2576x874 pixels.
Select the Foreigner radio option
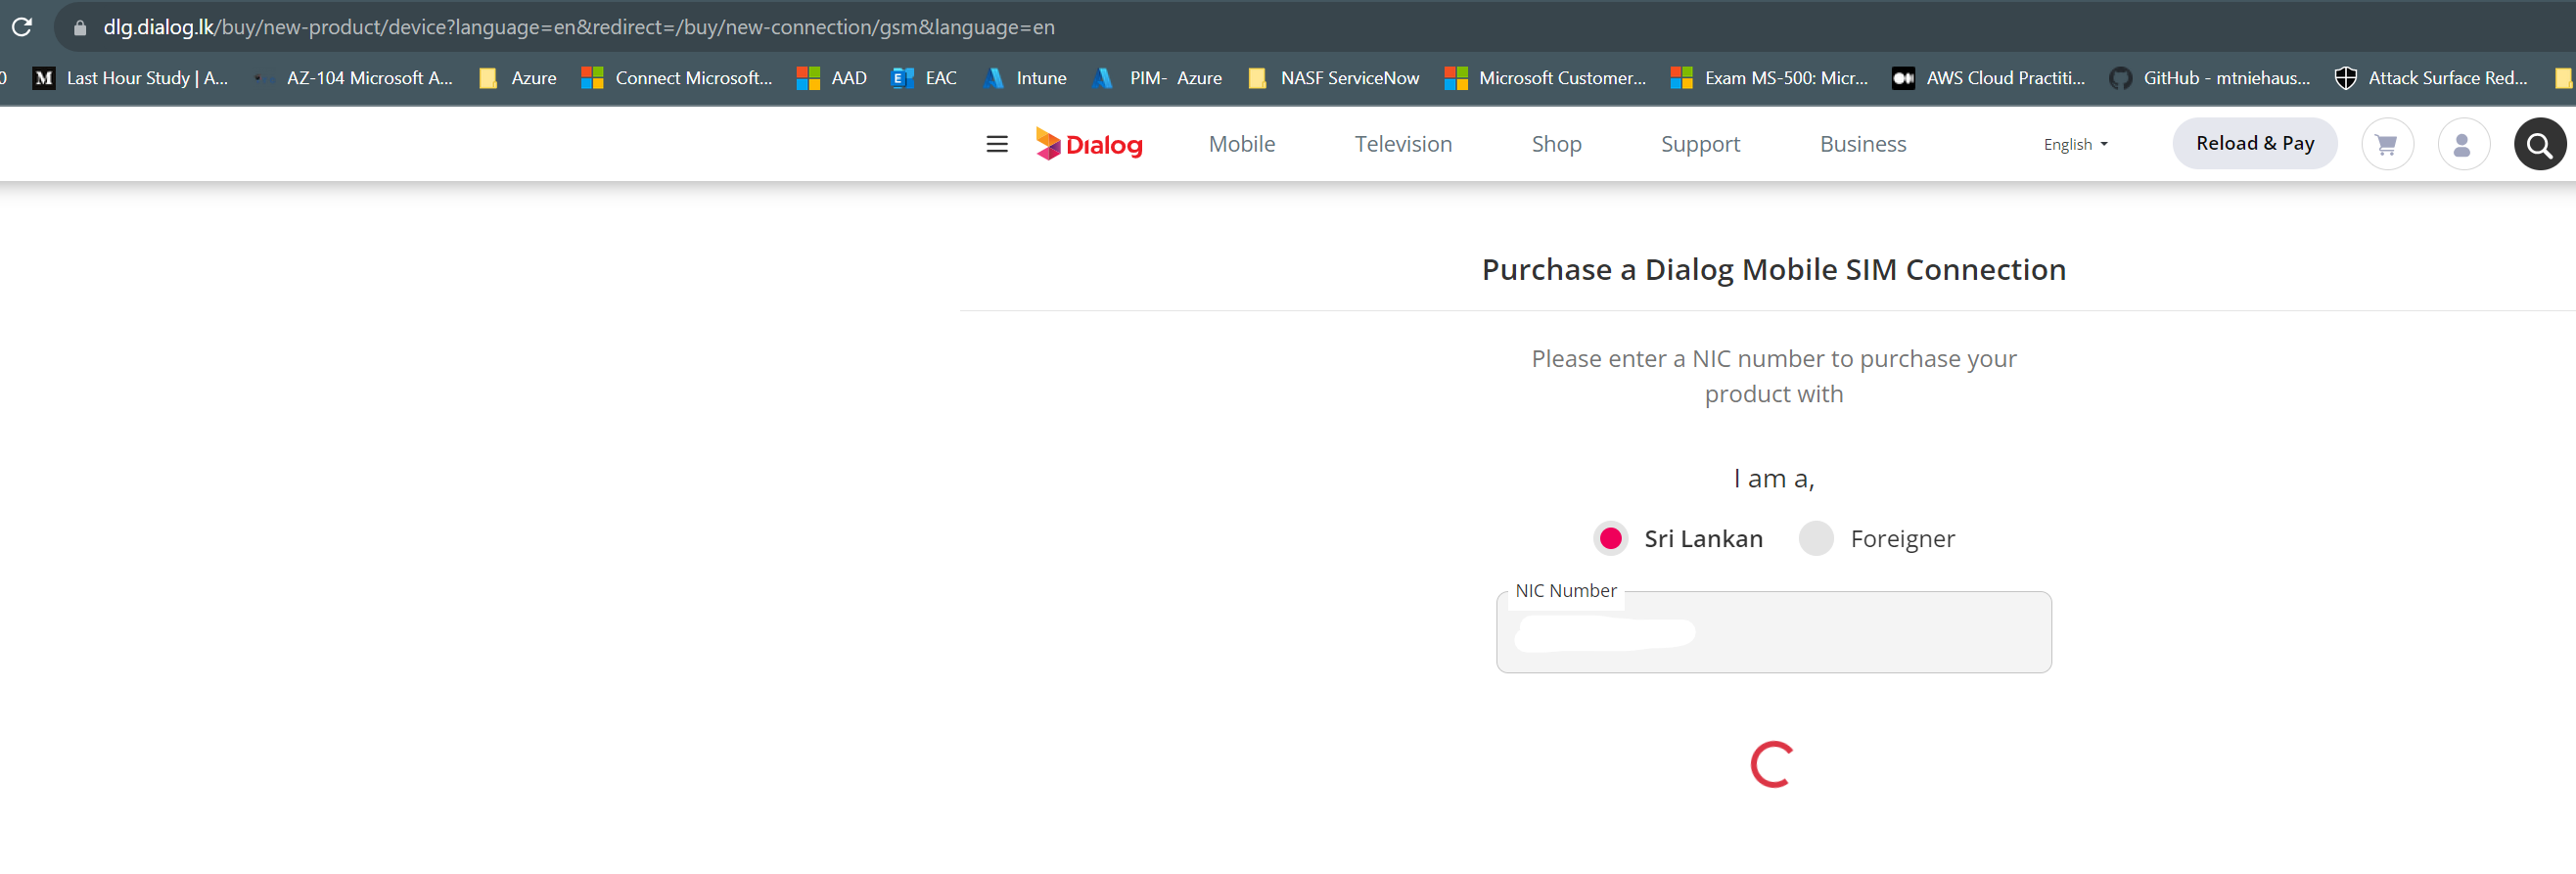click(1816, 539)
